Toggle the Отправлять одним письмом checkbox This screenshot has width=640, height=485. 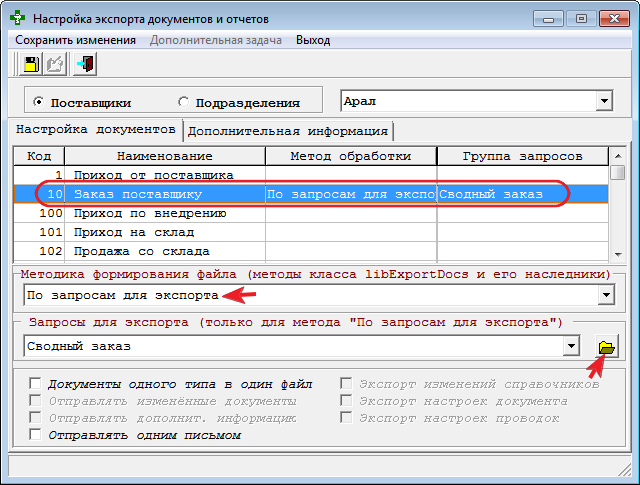(x=37, y=435)
